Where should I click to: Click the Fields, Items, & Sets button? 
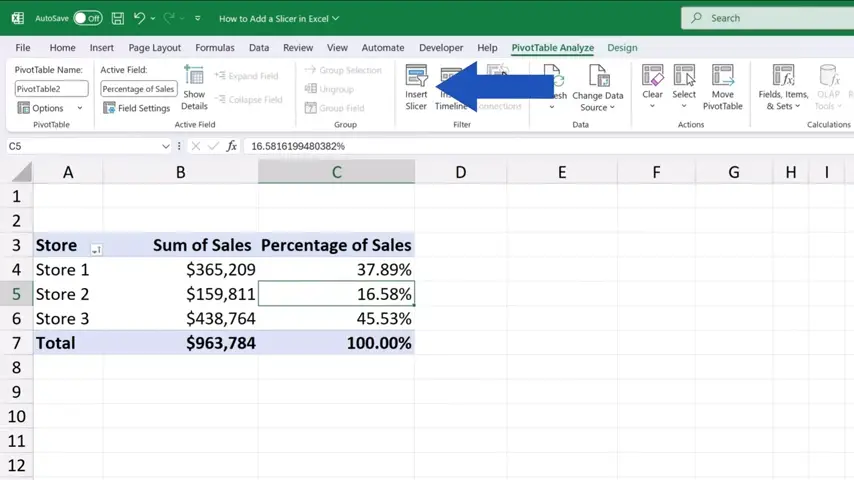click(x=783, y=87)
